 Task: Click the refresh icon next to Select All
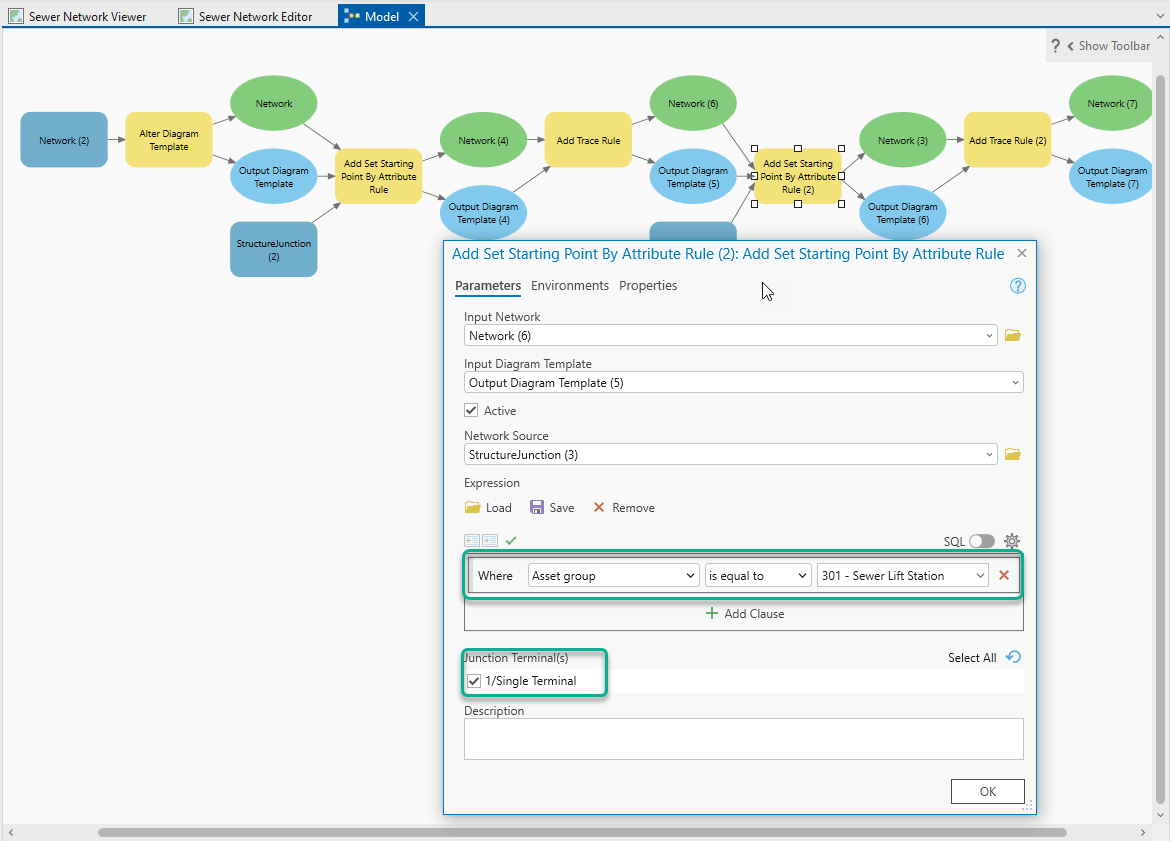[x=1012, y=657]
